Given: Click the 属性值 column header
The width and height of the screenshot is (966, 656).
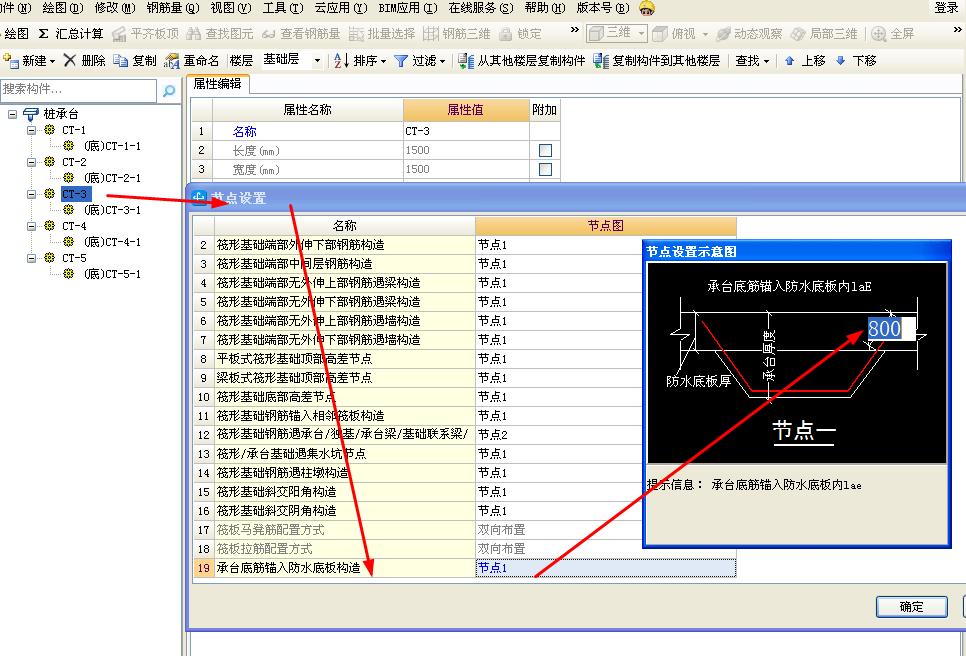Looking at the screenshot, I should [x=466, y=110].
